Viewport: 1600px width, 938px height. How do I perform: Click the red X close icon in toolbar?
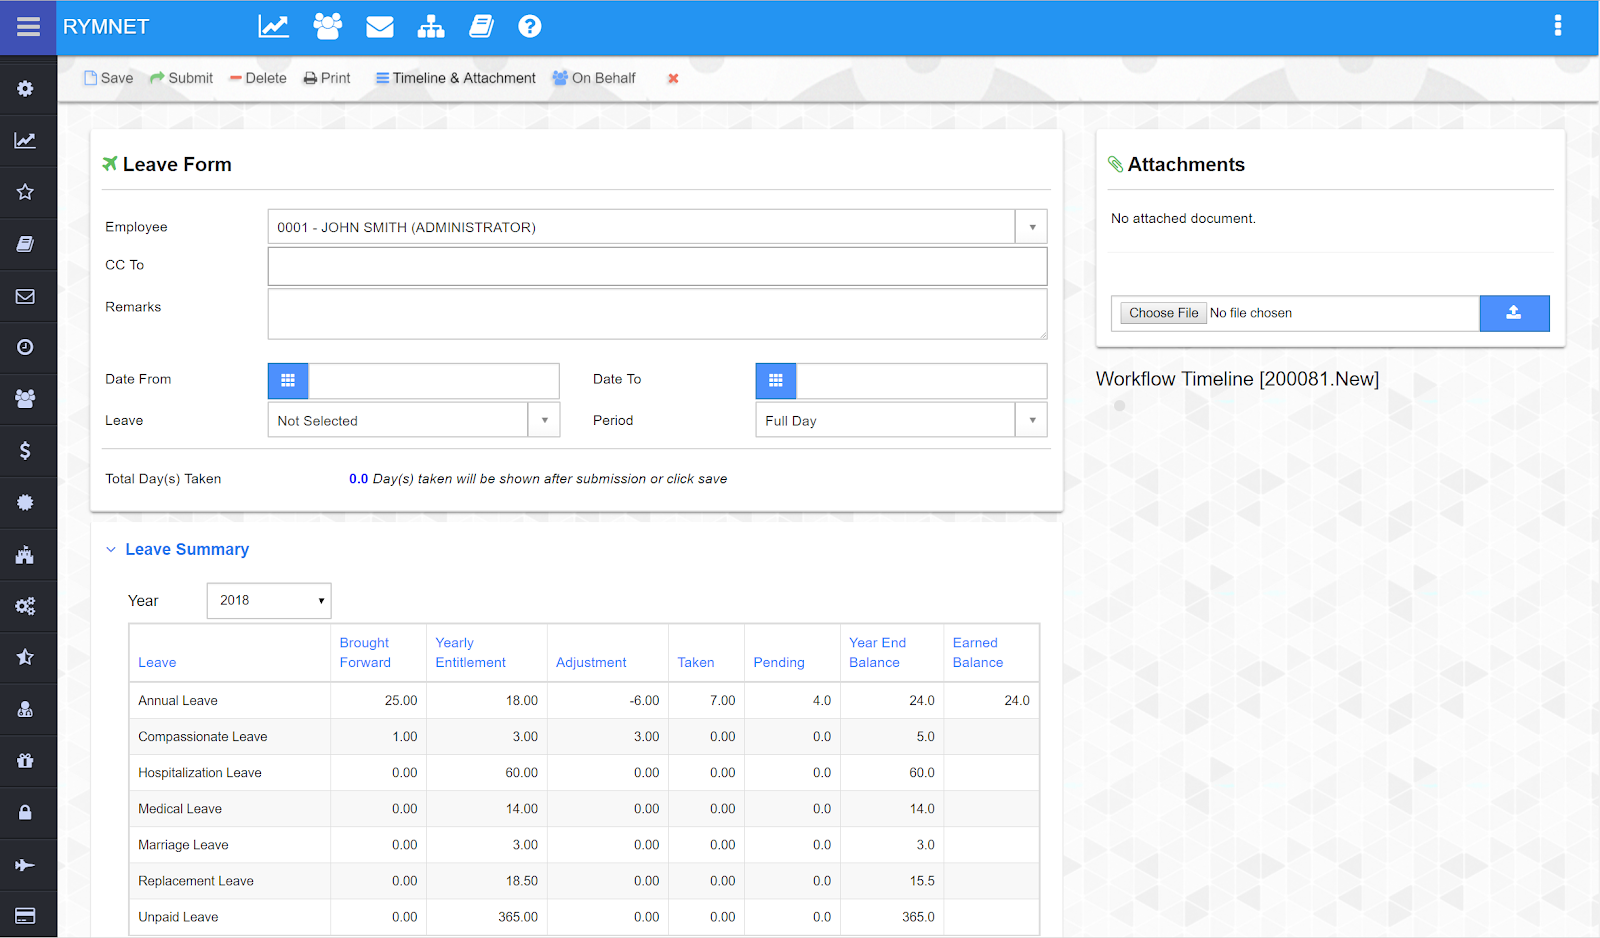(673, 79)
